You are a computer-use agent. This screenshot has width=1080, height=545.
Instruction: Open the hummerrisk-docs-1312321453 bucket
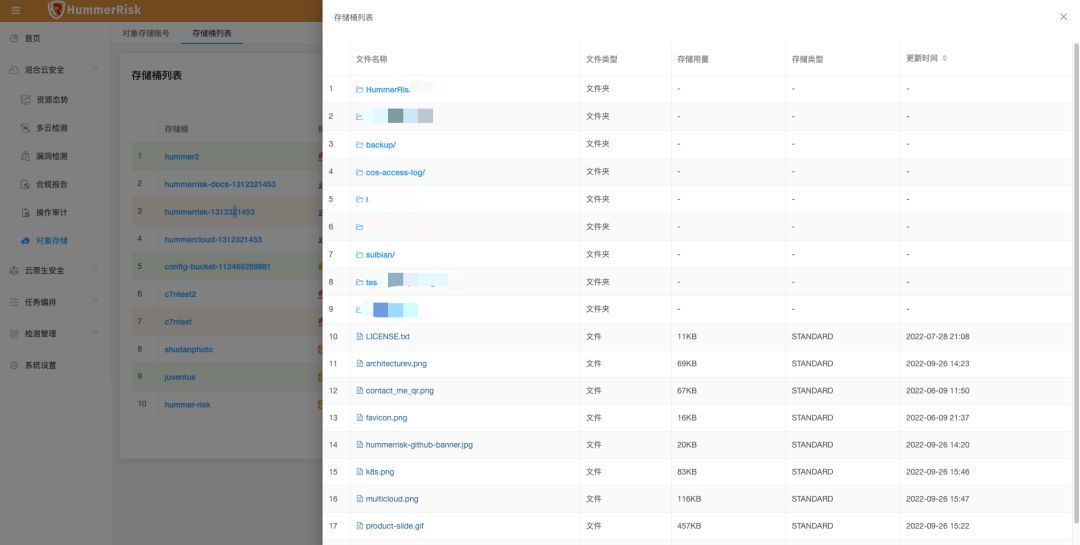pos(220,185)
